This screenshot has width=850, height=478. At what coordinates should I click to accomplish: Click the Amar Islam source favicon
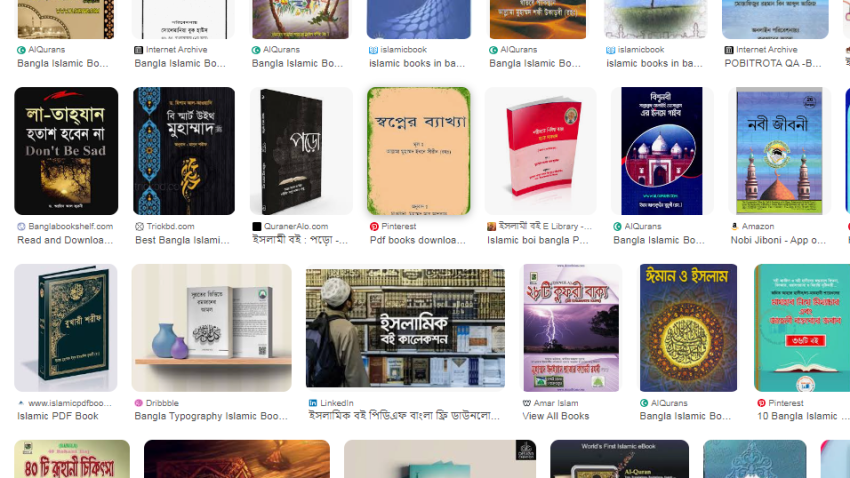(x=526, y=403)
